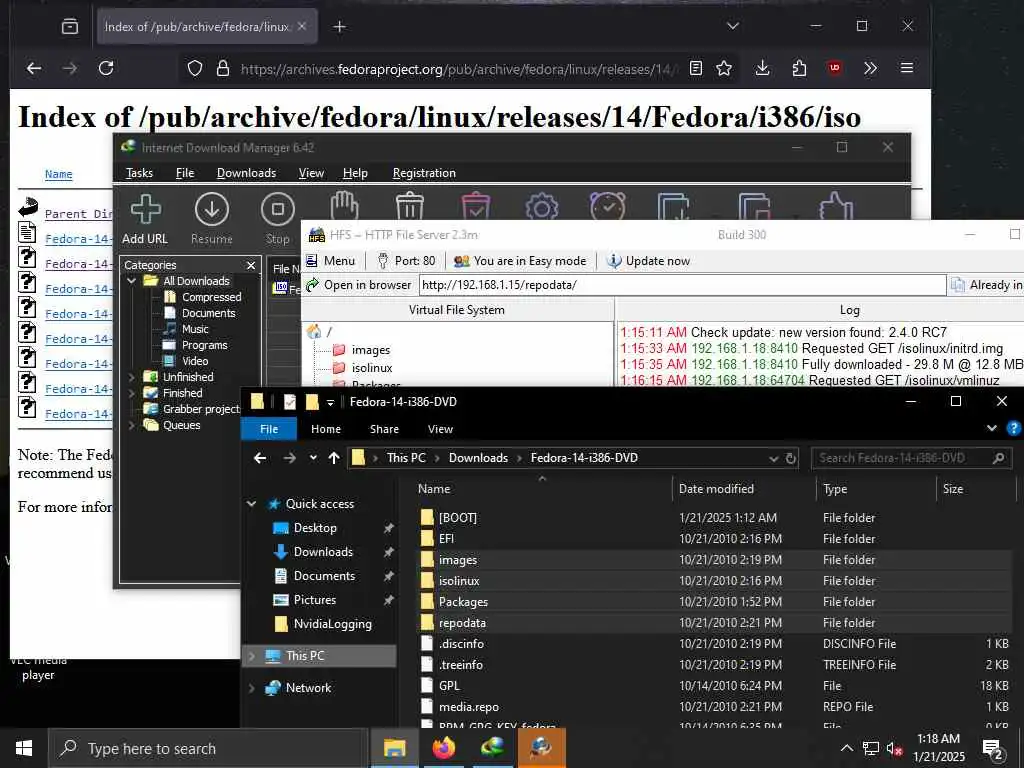This screenshot has width=1024, height=768.
Task: Expand the Queues category in IDM
Action: click(131, 425)
